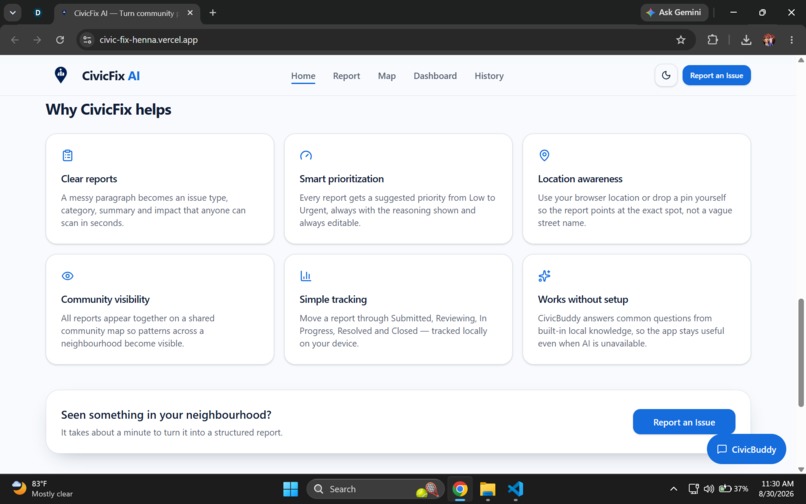Click the browser back arrow
The width and height of the screenshot is (806, 504).
click(x=15, y=40)
